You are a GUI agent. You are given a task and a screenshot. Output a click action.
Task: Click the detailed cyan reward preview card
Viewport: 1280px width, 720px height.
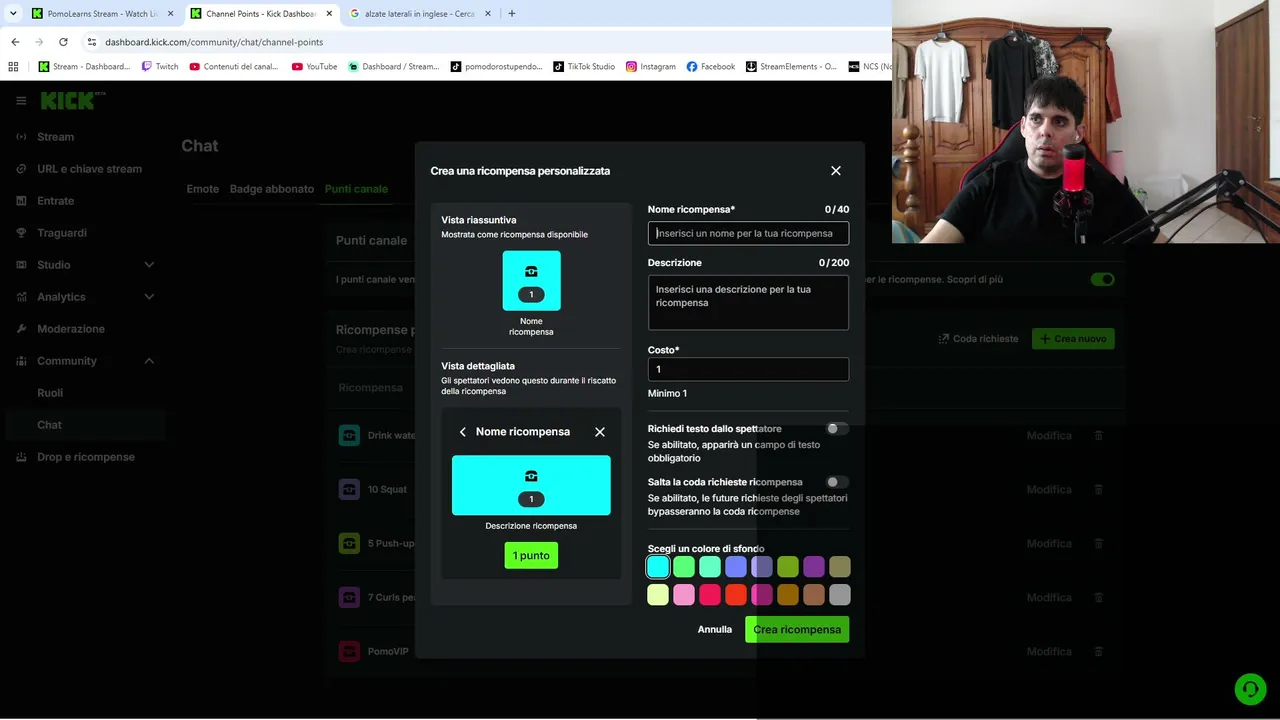pos(531,485)
